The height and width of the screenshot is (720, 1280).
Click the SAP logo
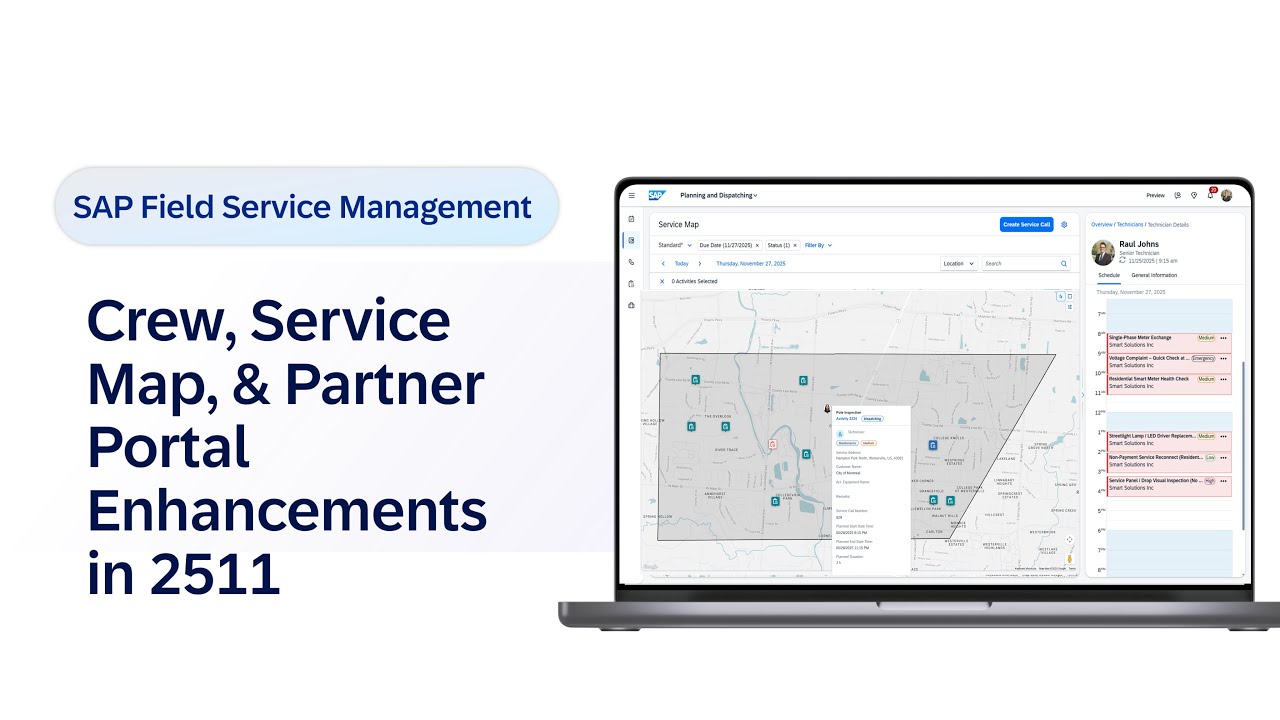(x=656, y=196)
